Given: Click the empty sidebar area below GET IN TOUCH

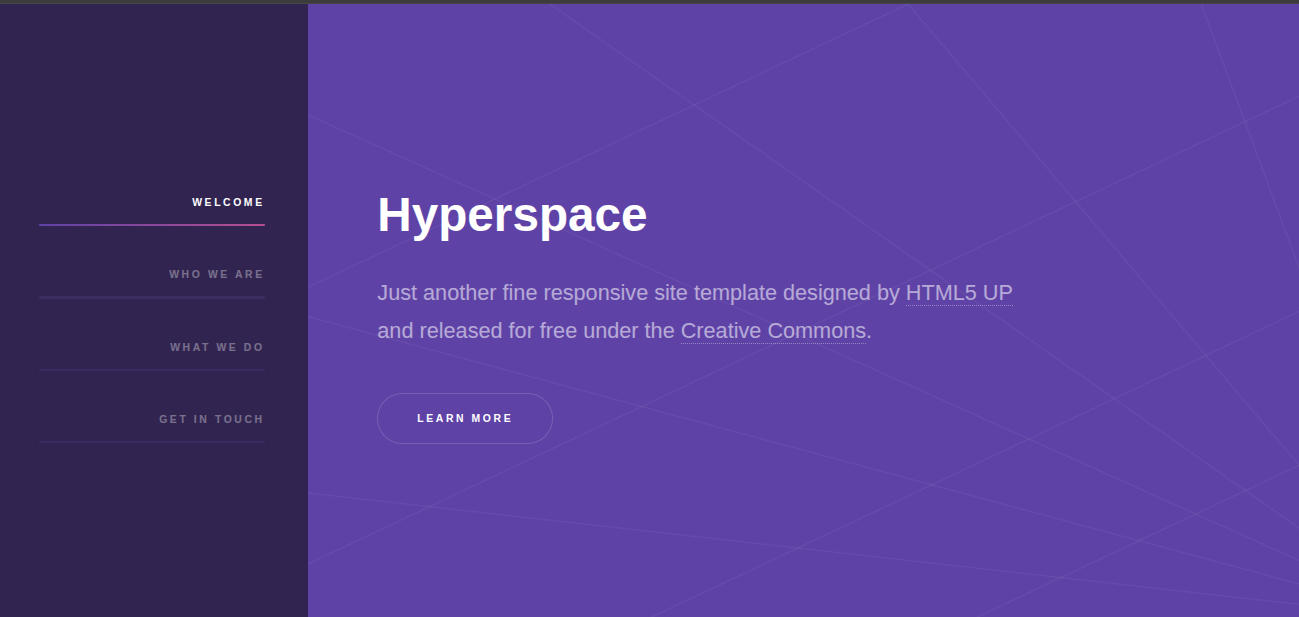Looking at the screenshot, I should pyautogui.click(x=152, y=530).
